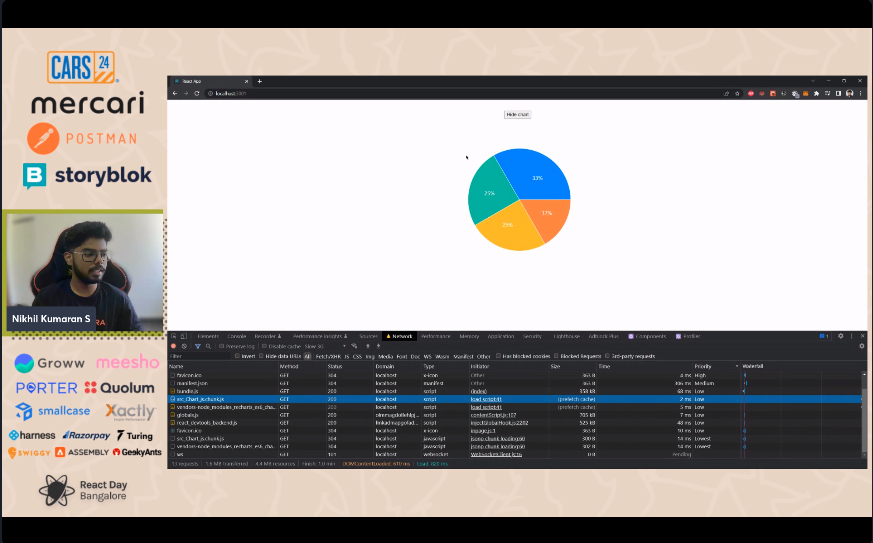Toggle the browser side panel icon

tap(838, 94)
